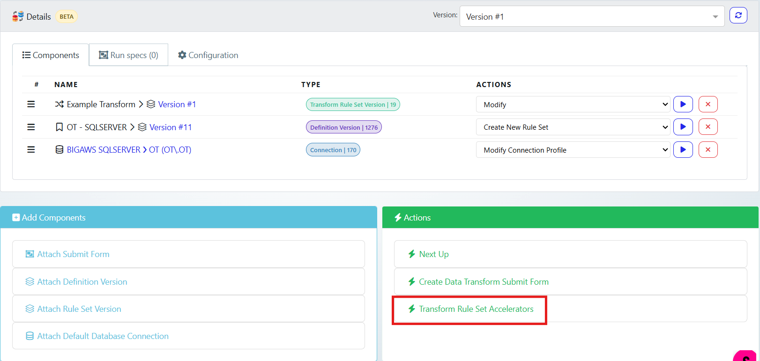Click the bookmark icon next to OT - SQLSERVER
Screen dimensions: 760x361
[x=59, y=127]
